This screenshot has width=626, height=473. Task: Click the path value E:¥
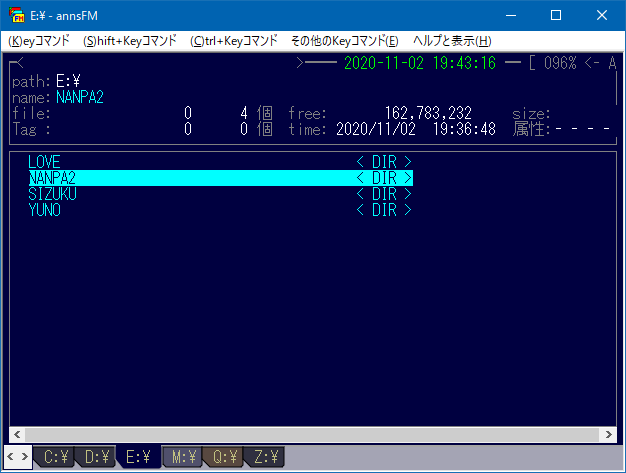pyautogui.click(x=68, y=81)
